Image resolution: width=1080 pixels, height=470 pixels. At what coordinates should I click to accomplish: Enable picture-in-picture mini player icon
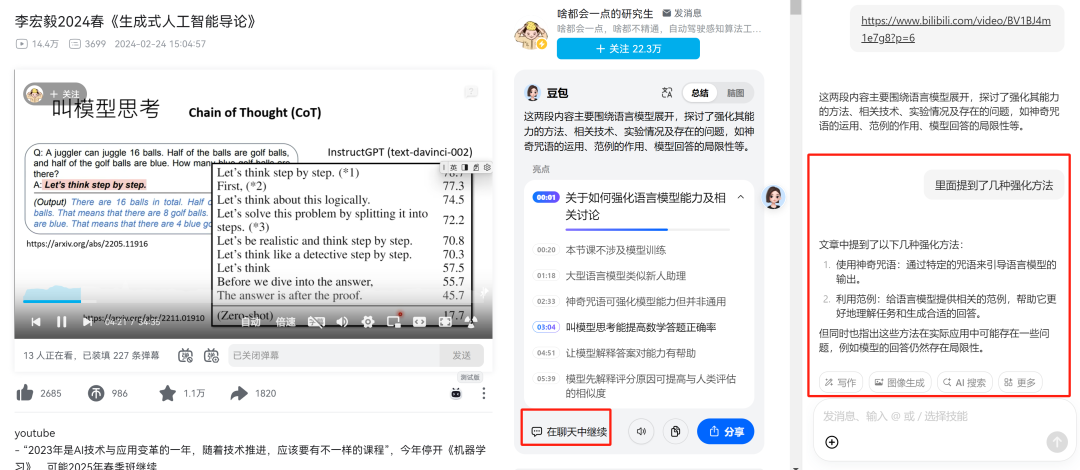click(394, 321)
